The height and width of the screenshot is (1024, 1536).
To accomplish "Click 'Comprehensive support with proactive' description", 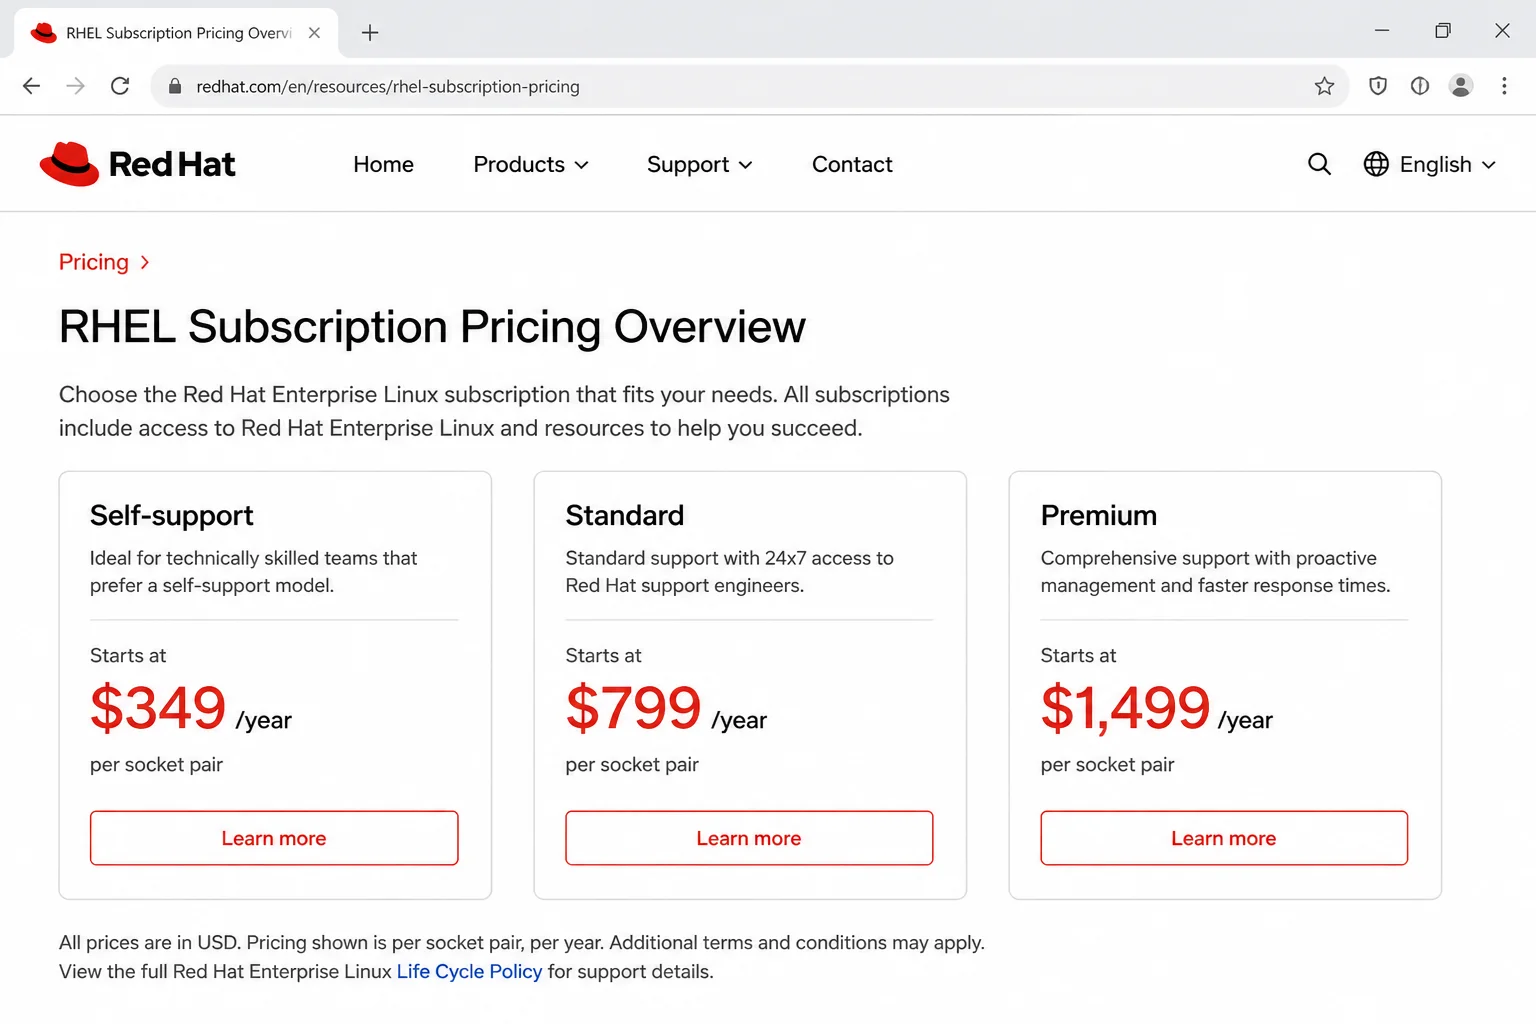I will (x=1215, y=571).
